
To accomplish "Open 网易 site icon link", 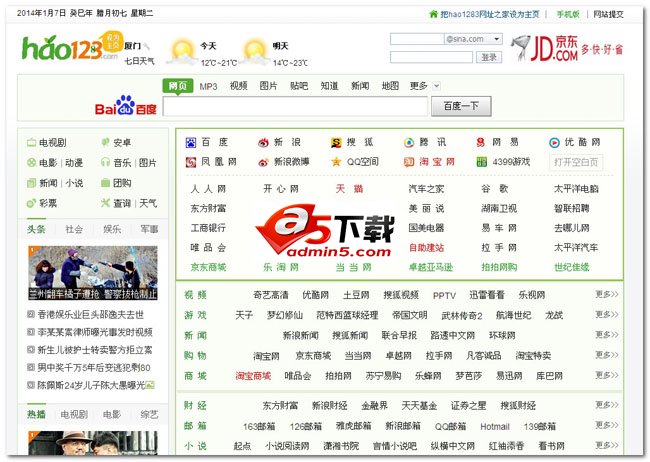I will (x=481, y=143).
